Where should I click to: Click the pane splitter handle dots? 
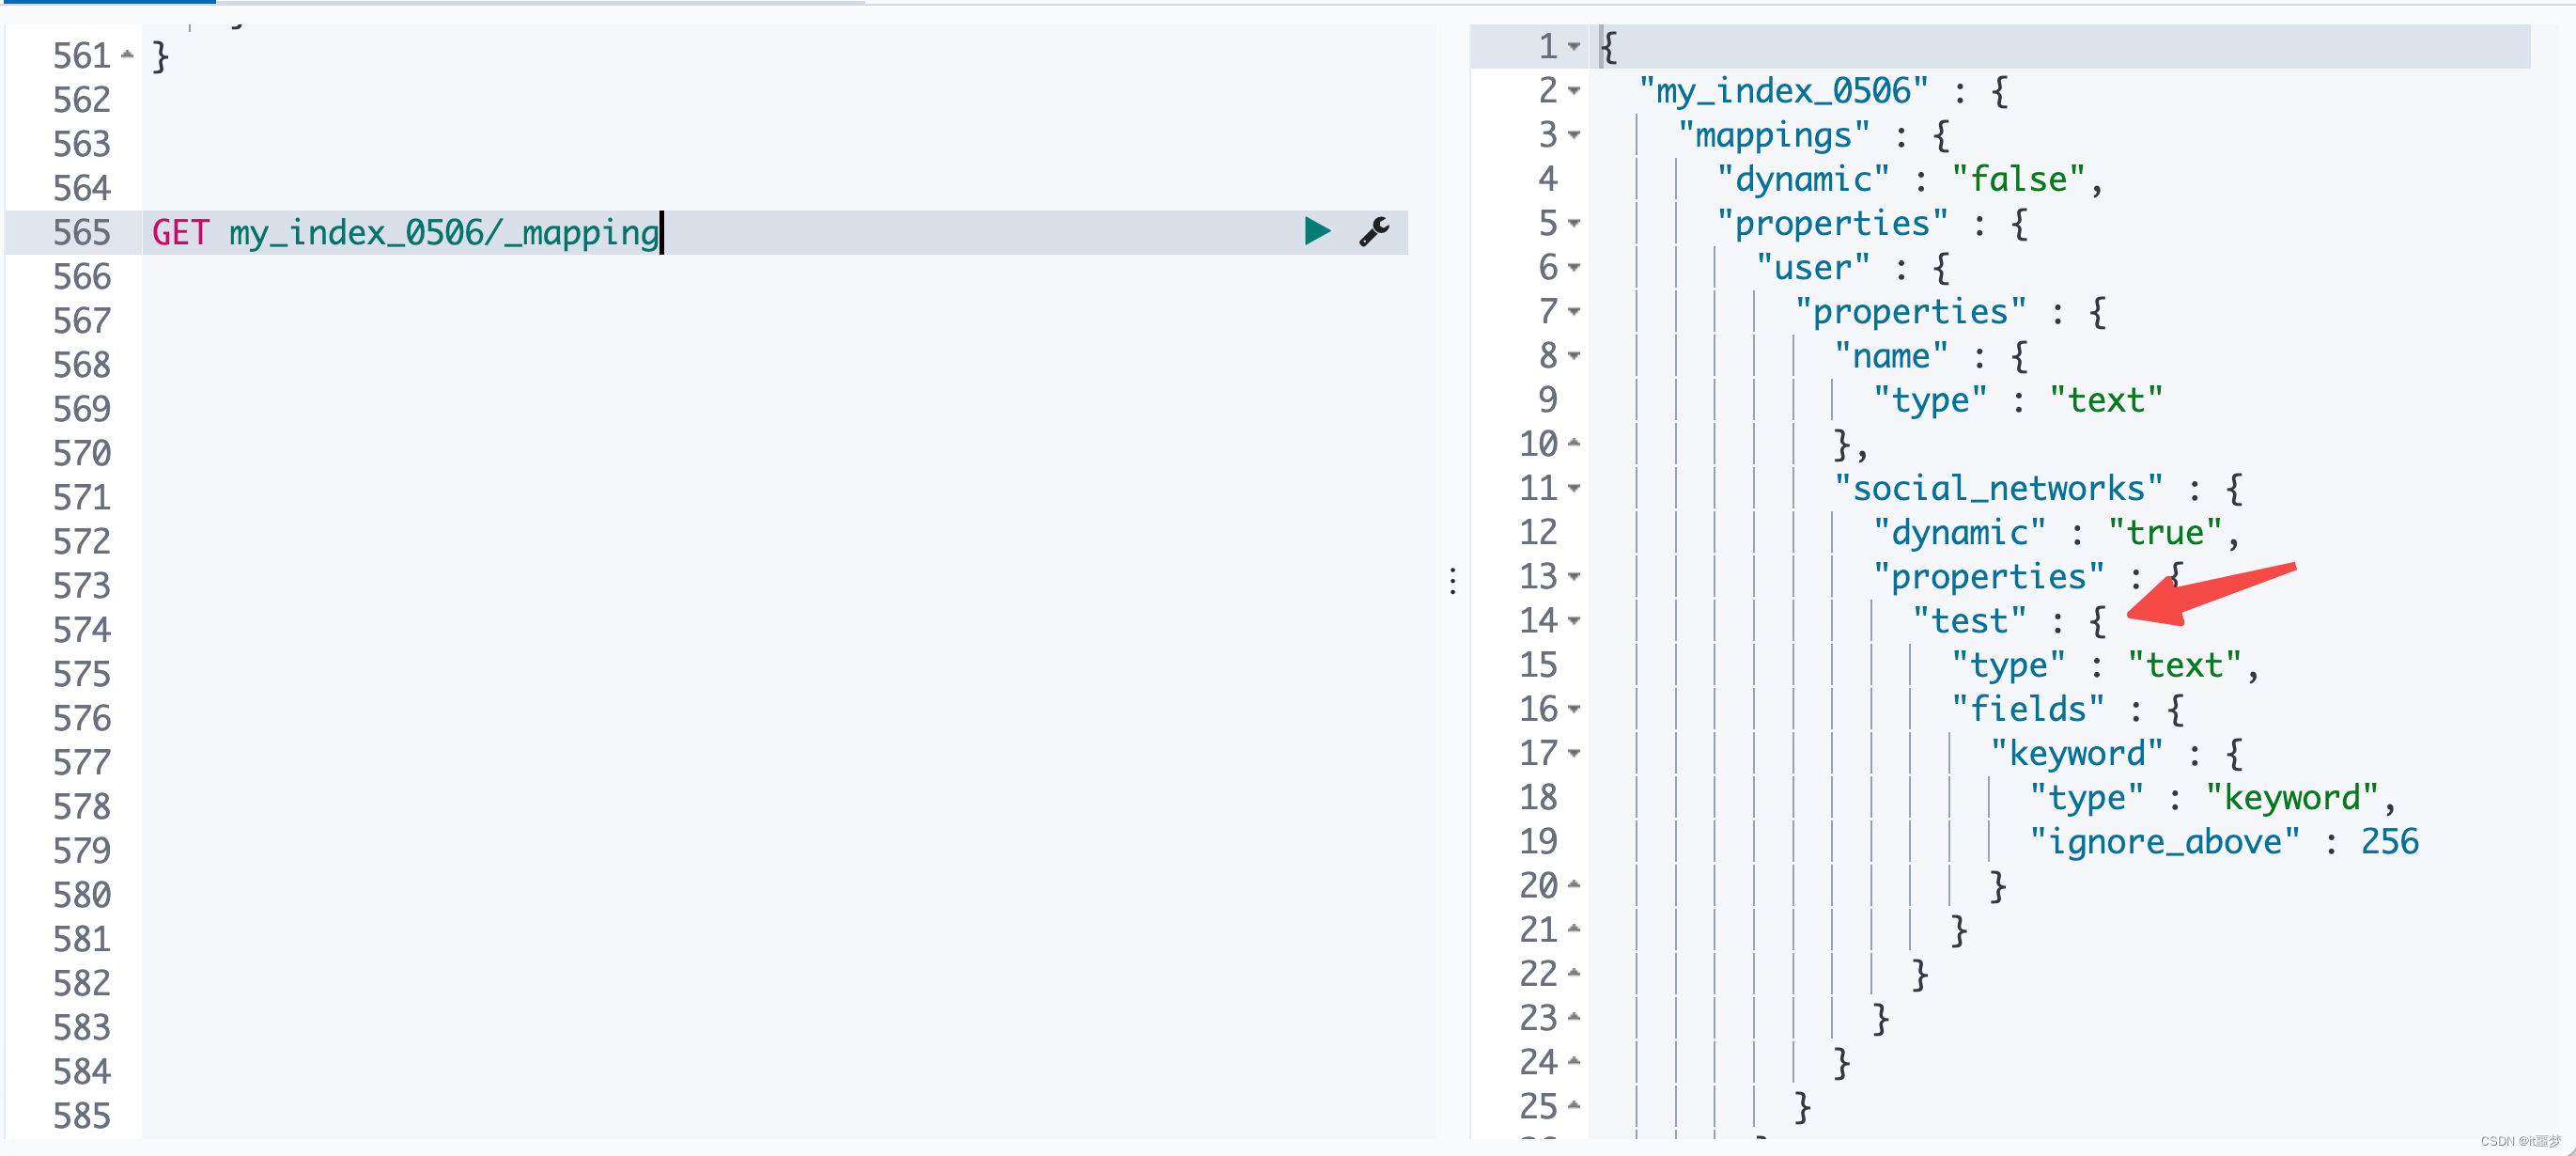1453,581
